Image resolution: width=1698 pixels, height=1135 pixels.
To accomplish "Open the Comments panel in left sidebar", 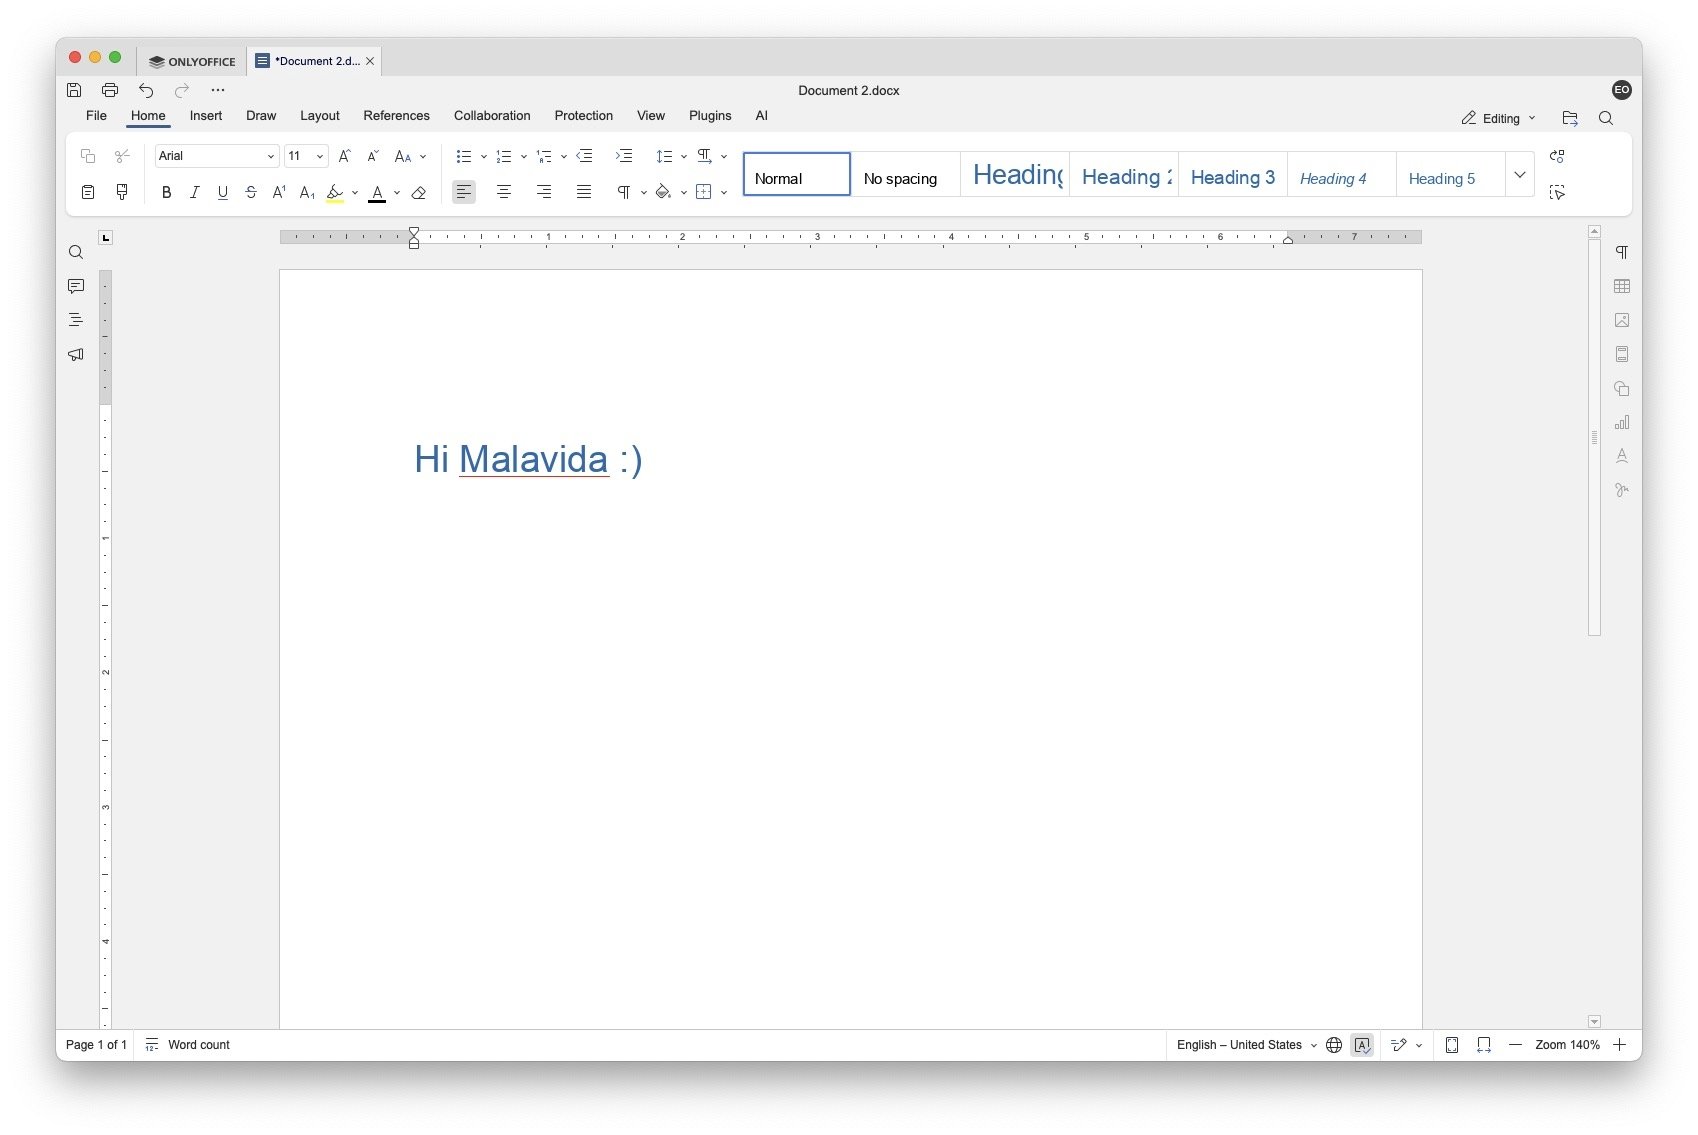I will [x=76, y=287].
